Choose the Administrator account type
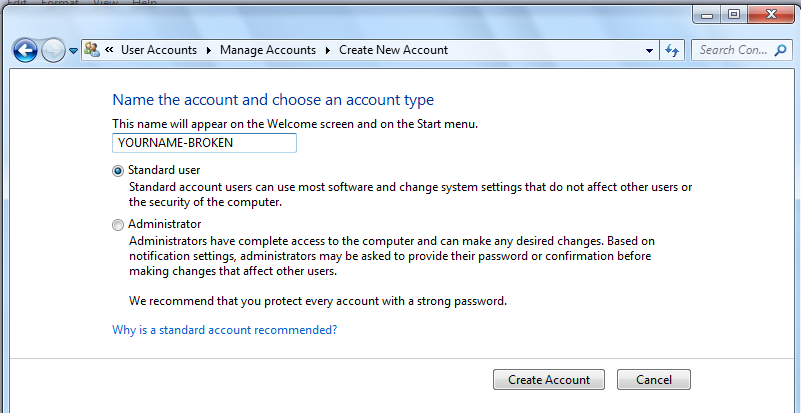Viewport: 801px width, 413px height. pyautogui.click(x=119, y=225)
